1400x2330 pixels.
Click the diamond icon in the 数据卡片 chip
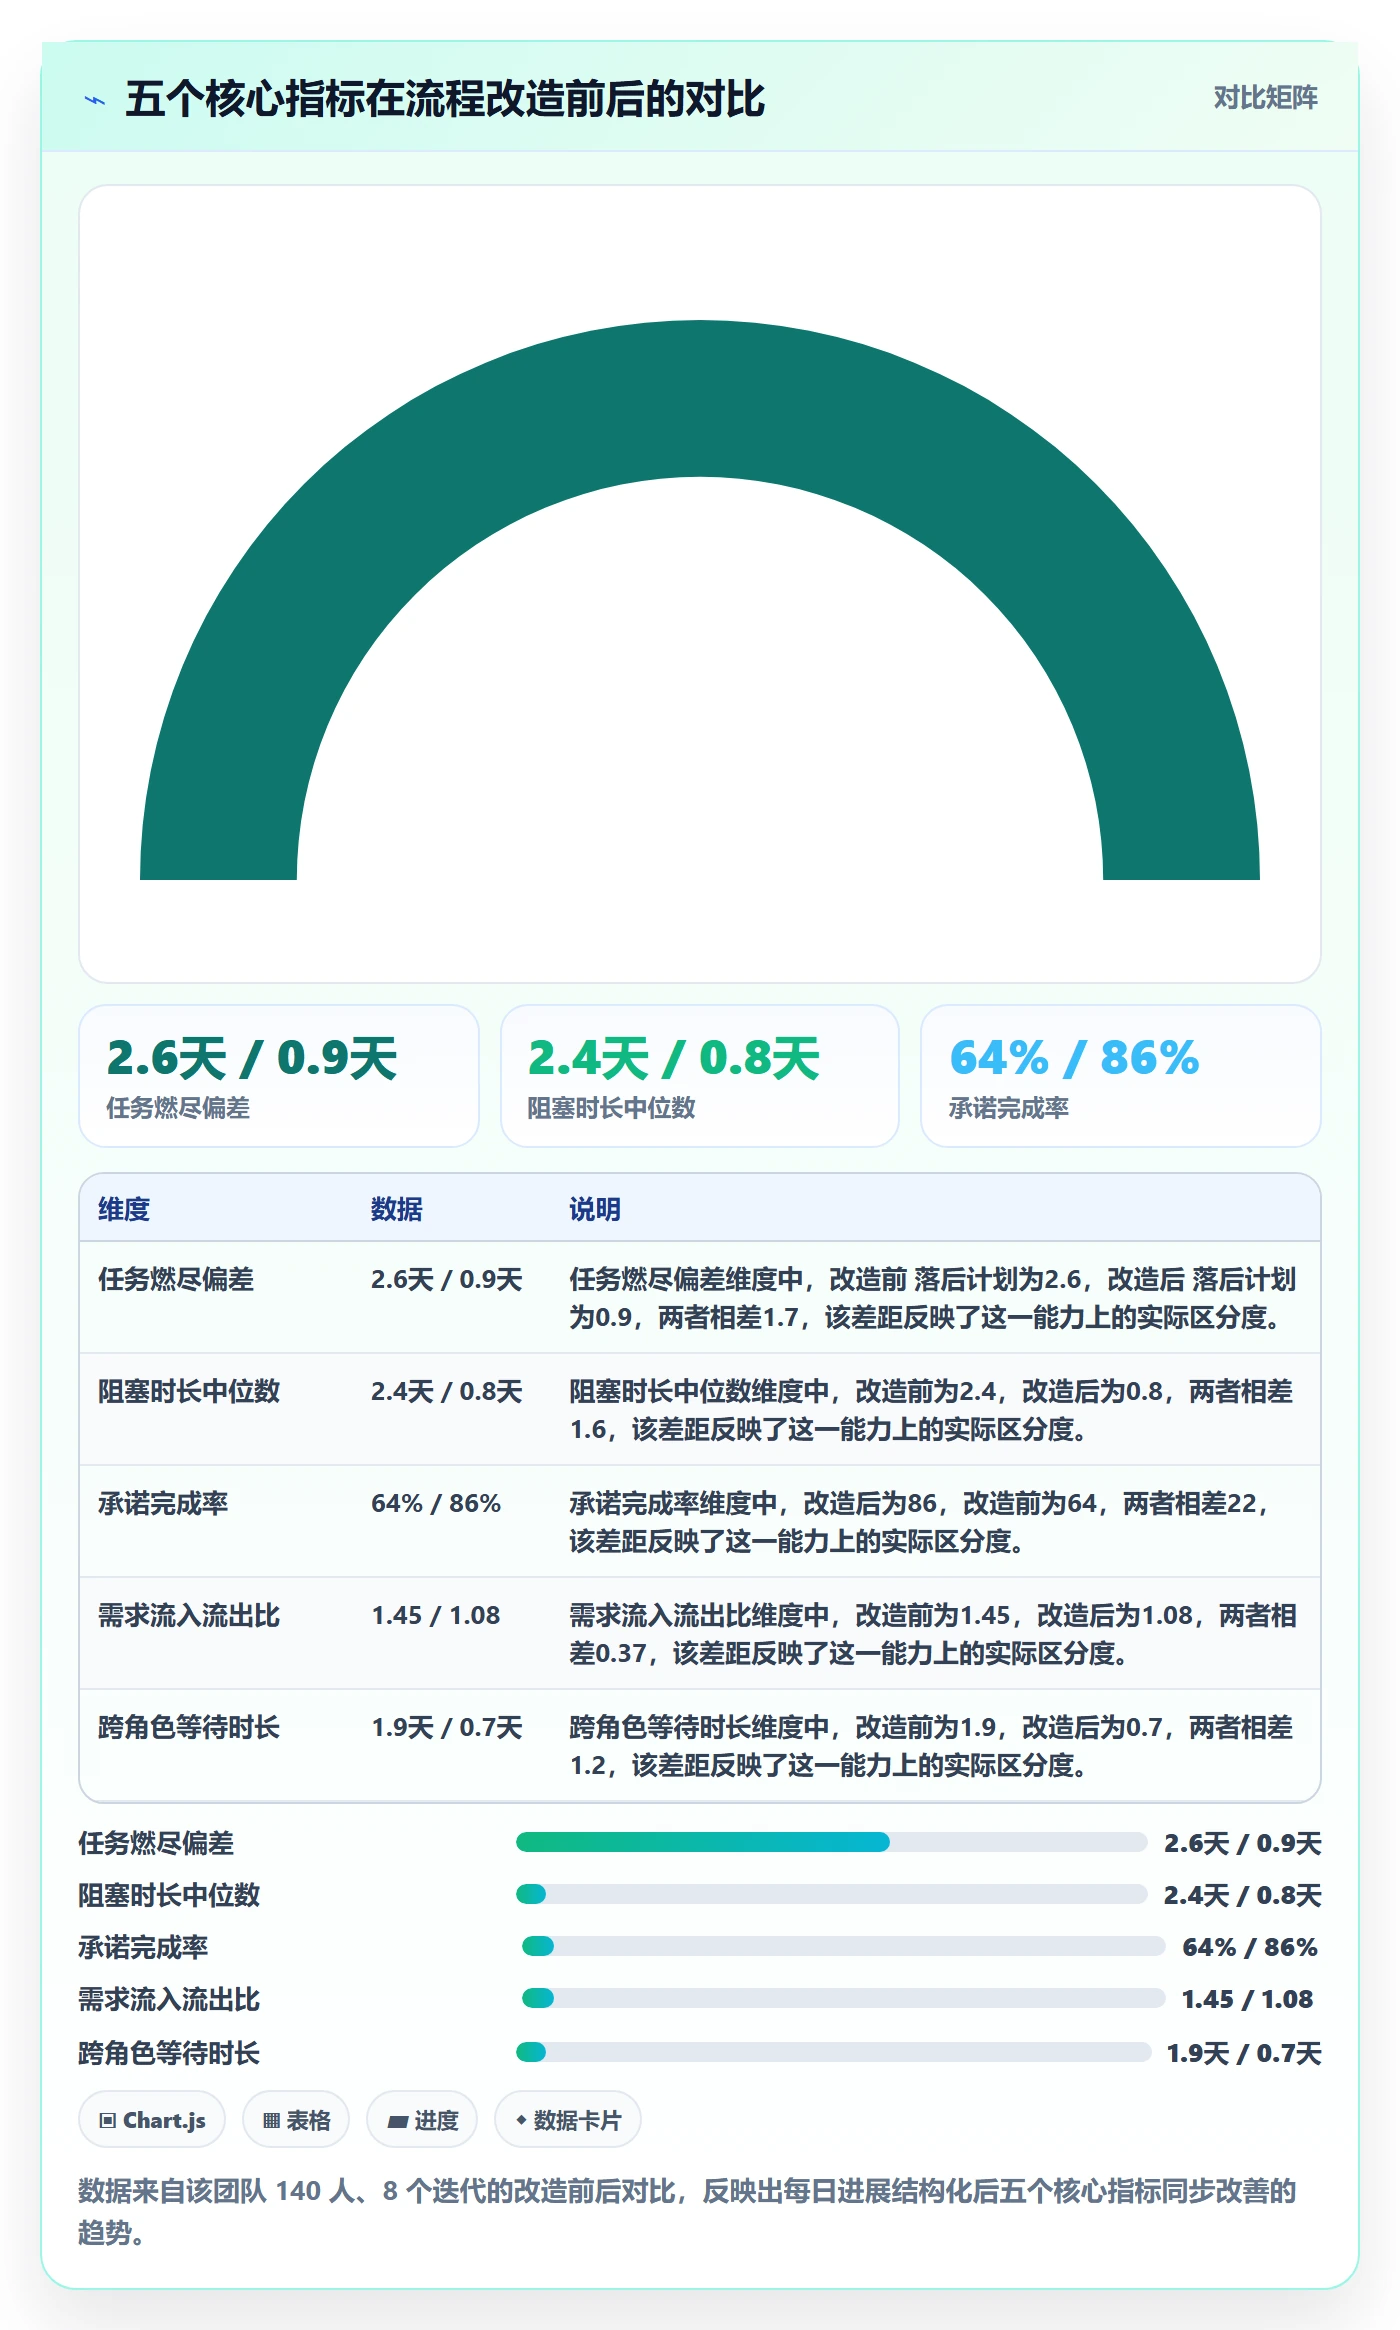pyautogui.click(x=521, y=2119)
